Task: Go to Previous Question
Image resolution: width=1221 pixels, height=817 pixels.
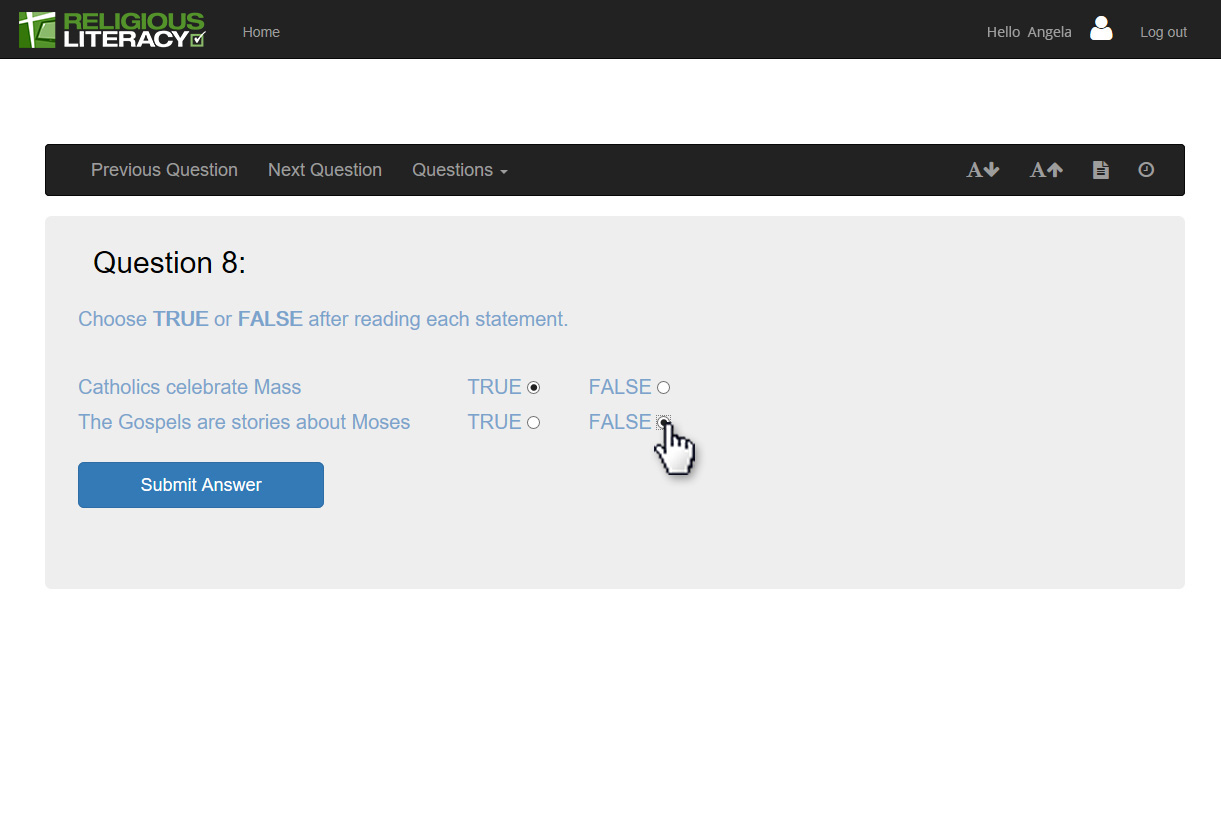Action: click(164, 170)
